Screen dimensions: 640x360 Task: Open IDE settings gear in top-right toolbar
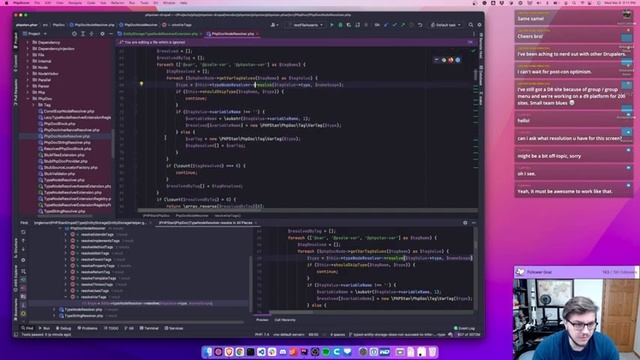tap(479, 25)
